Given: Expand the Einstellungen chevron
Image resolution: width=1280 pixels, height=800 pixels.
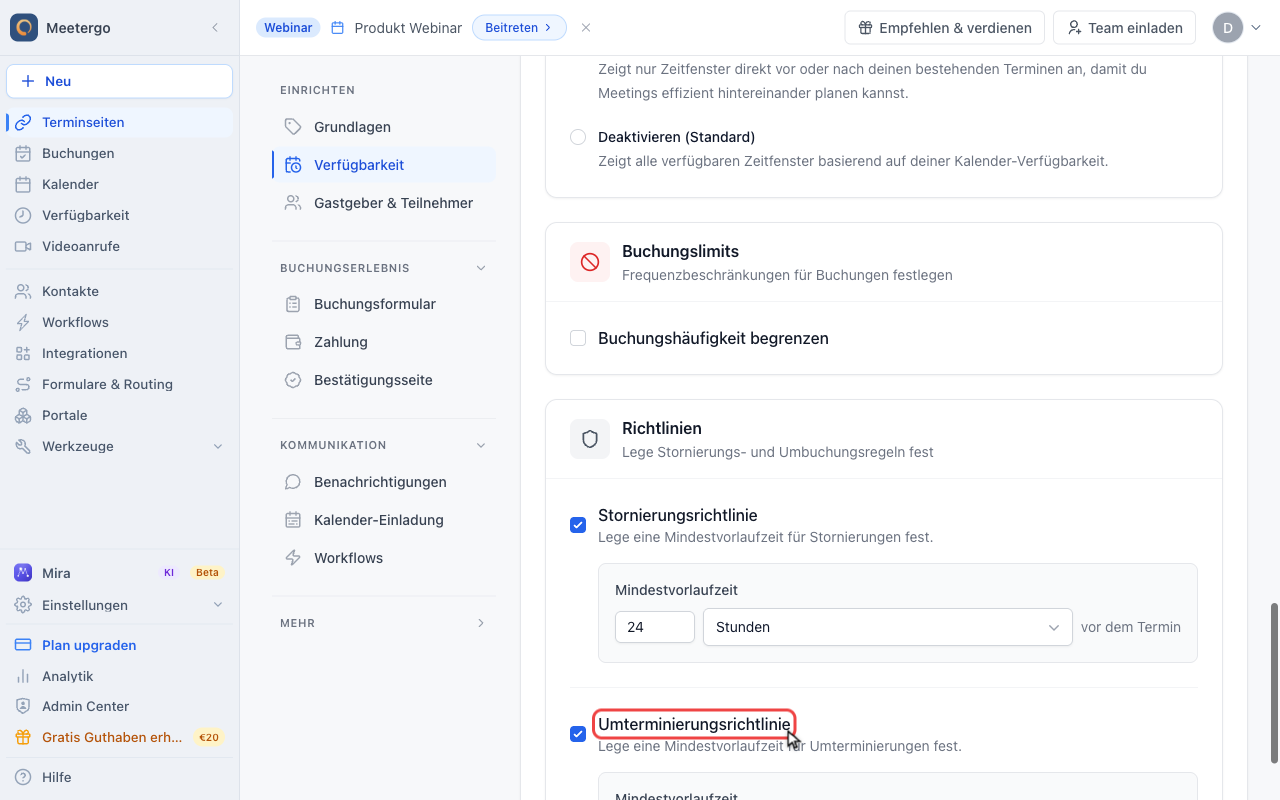Looking at the screenshot, I should (218, 605).
